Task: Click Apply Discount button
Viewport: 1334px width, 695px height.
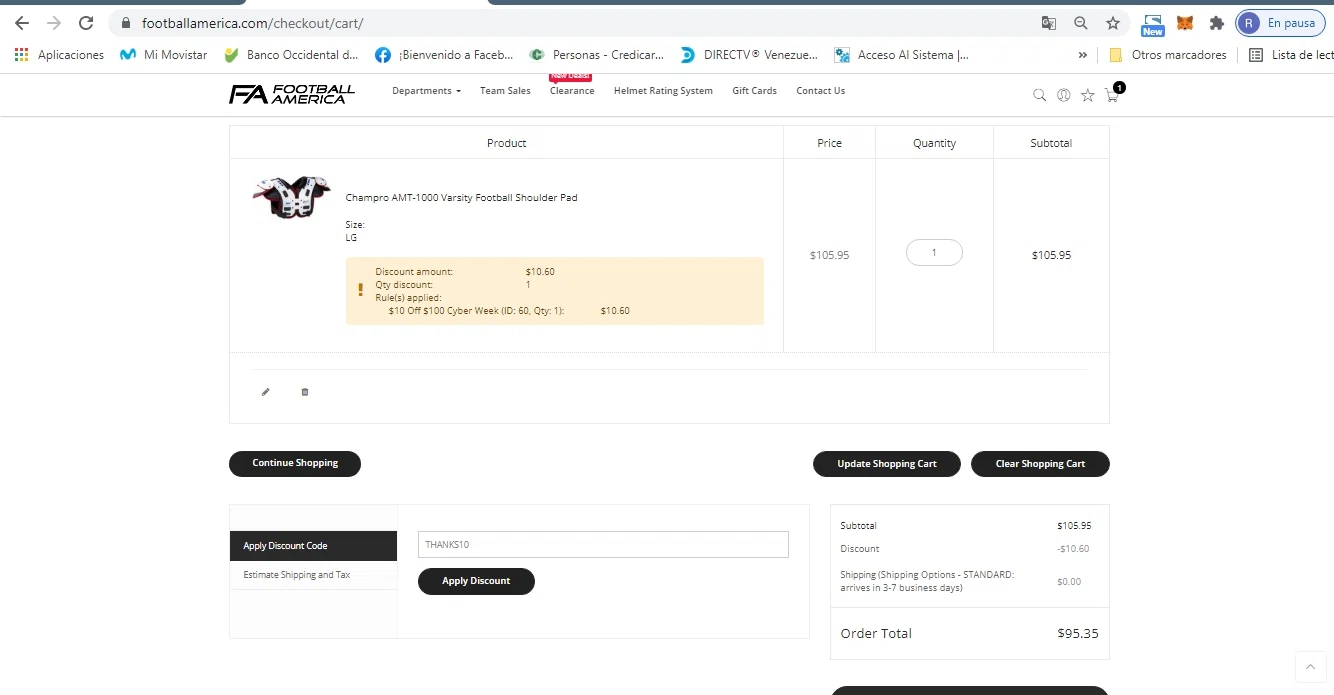Action: [x=476, y=581]
